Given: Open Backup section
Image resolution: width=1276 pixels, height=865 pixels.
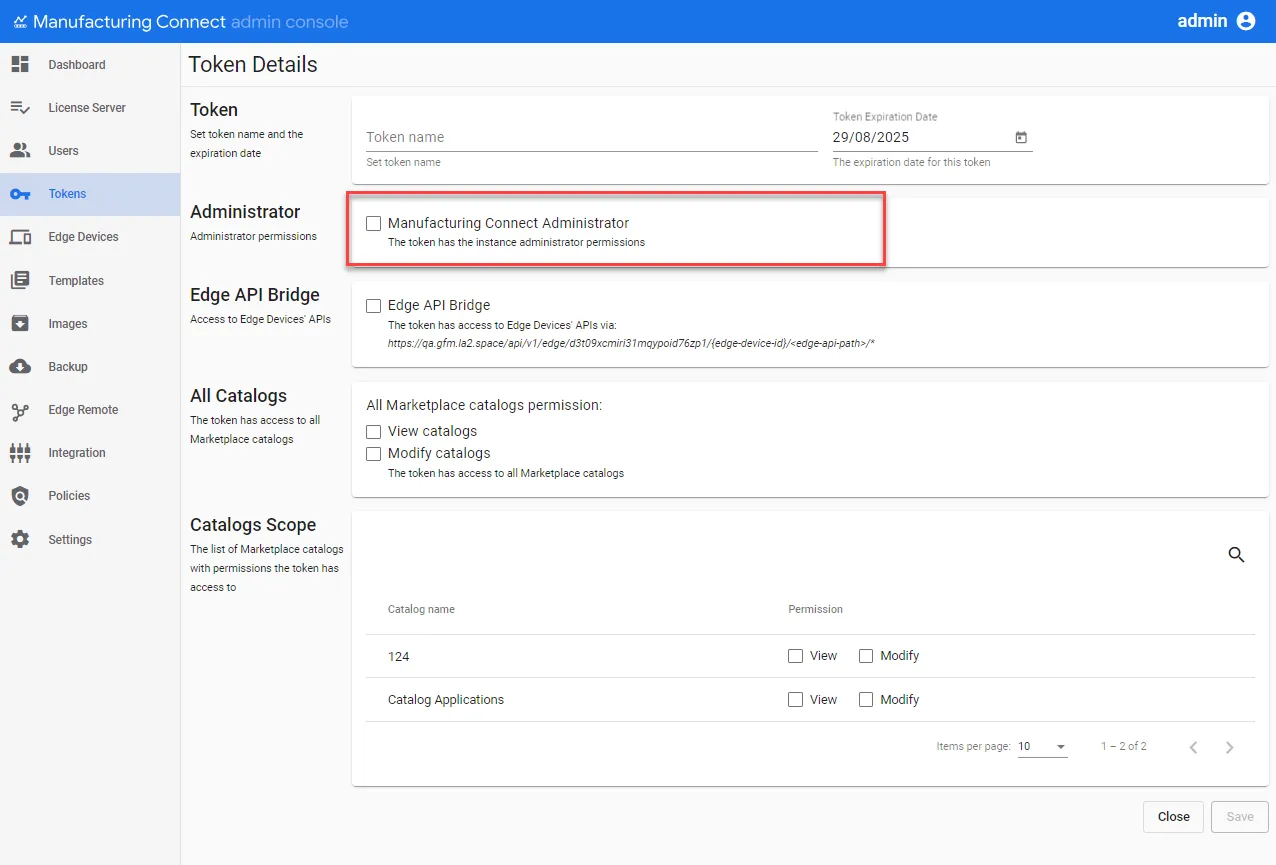Looking at the screenshot, I should [x=90, y=367].
